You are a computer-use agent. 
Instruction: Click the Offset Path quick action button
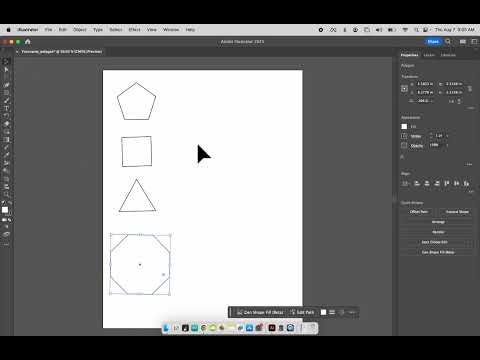click(x=419, y=212)
